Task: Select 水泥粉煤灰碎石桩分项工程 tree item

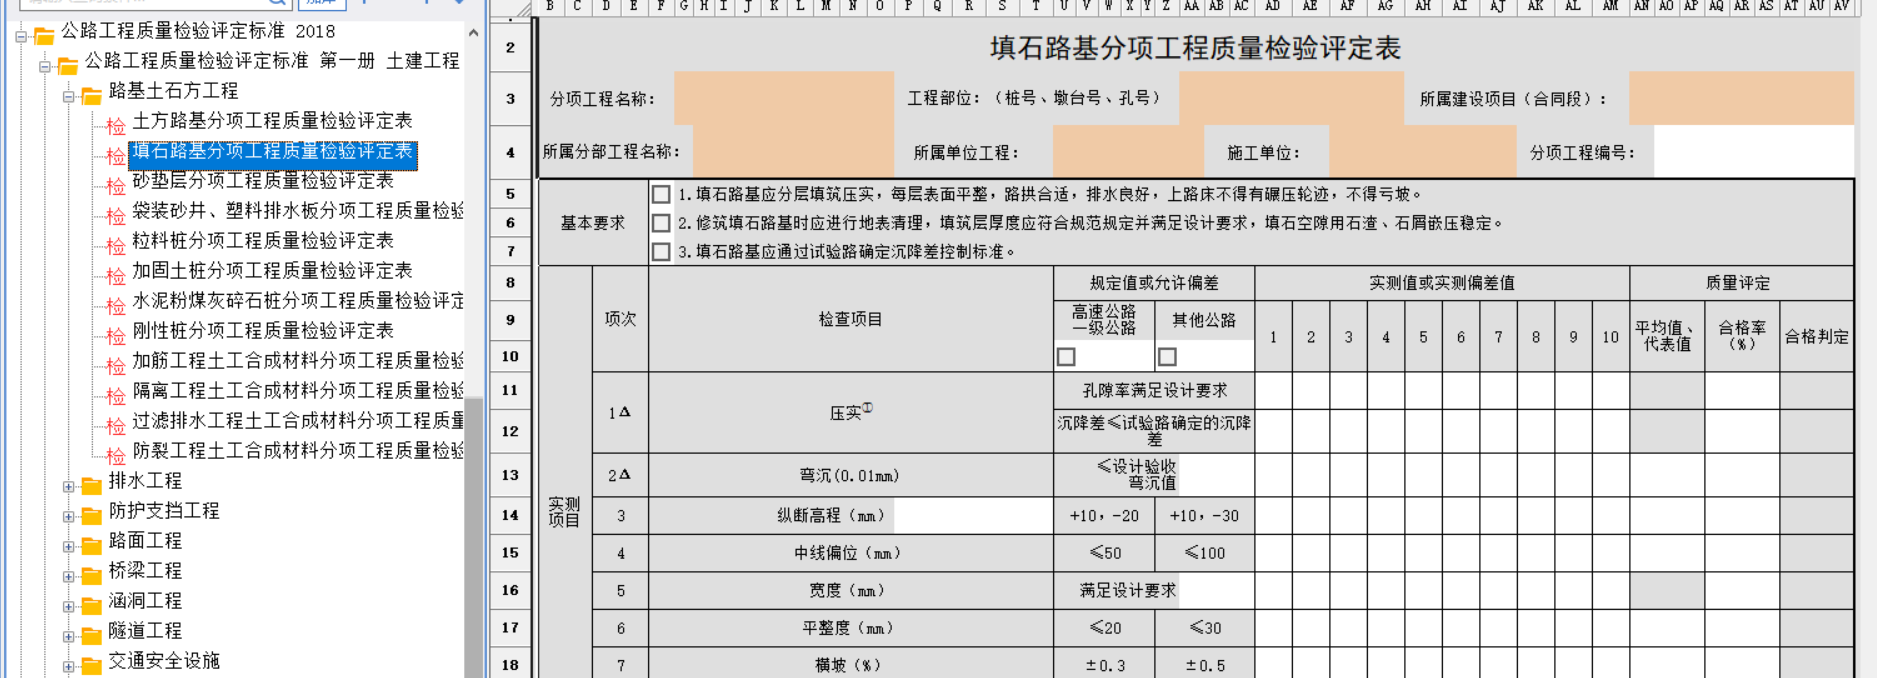Action: pos(298,301)
